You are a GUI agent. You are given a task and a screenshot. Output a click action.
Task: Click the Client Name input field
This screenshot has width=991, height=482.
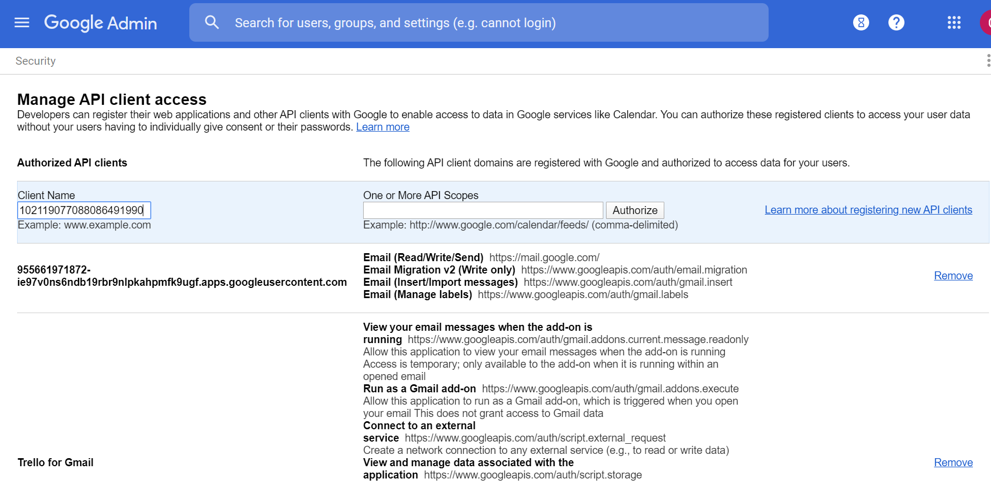point(84,210)
